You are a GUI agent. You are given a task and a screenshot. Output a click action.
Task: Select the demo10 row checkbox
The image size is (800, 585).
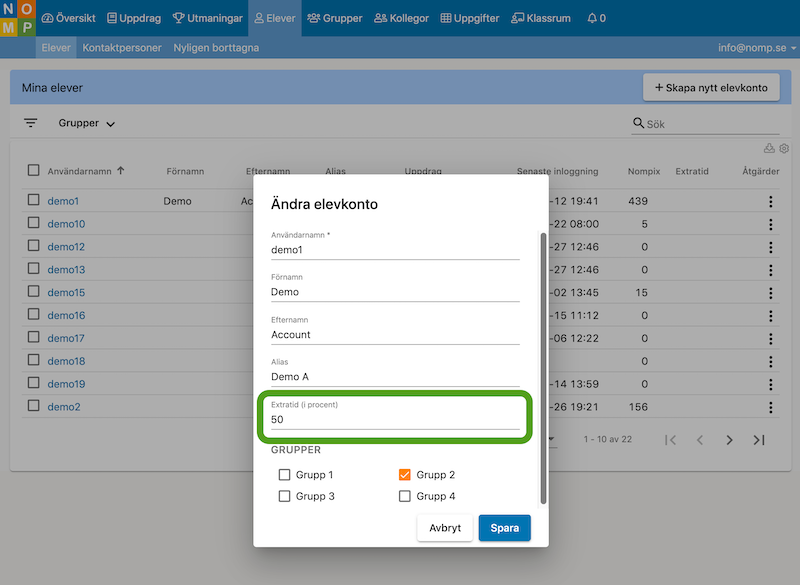[34, 224]
